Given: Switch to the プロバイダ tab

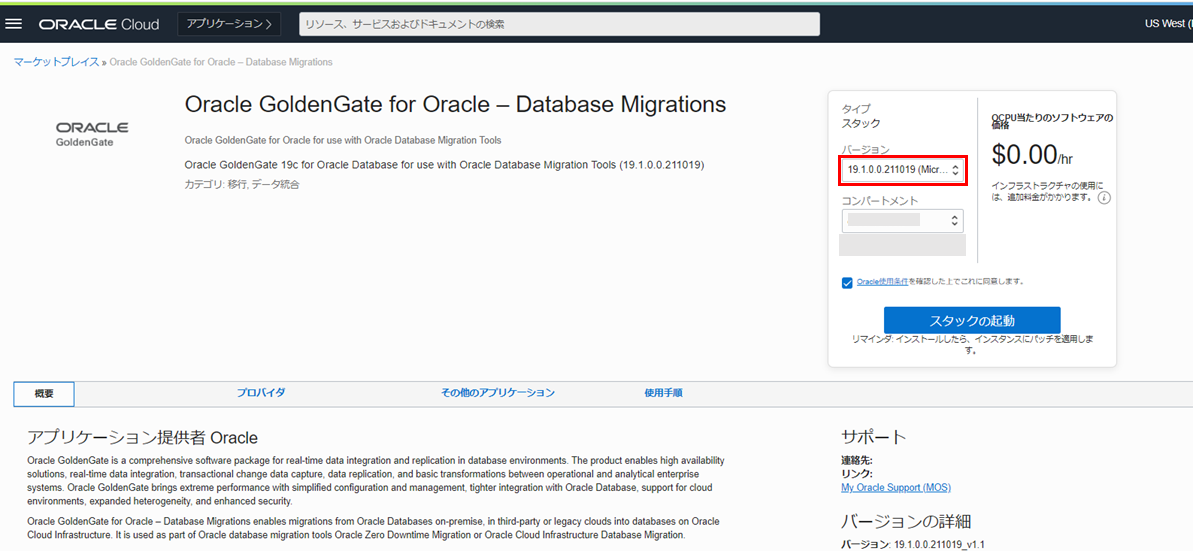Looking at the screenshot, I should coord(261,393).
